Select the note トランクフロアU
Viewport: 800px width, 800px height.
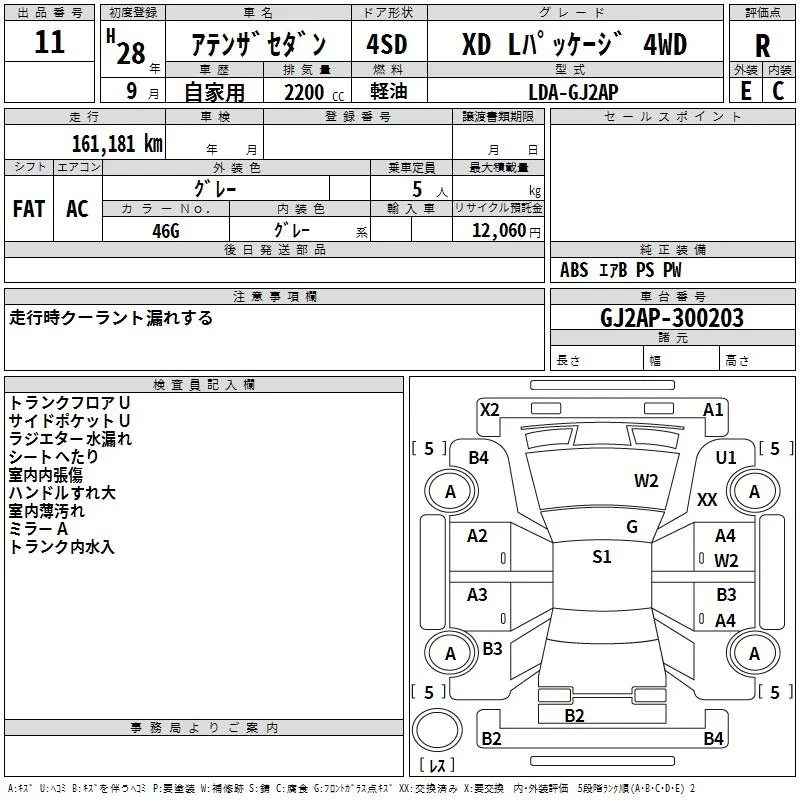click(x=69, y=403)
